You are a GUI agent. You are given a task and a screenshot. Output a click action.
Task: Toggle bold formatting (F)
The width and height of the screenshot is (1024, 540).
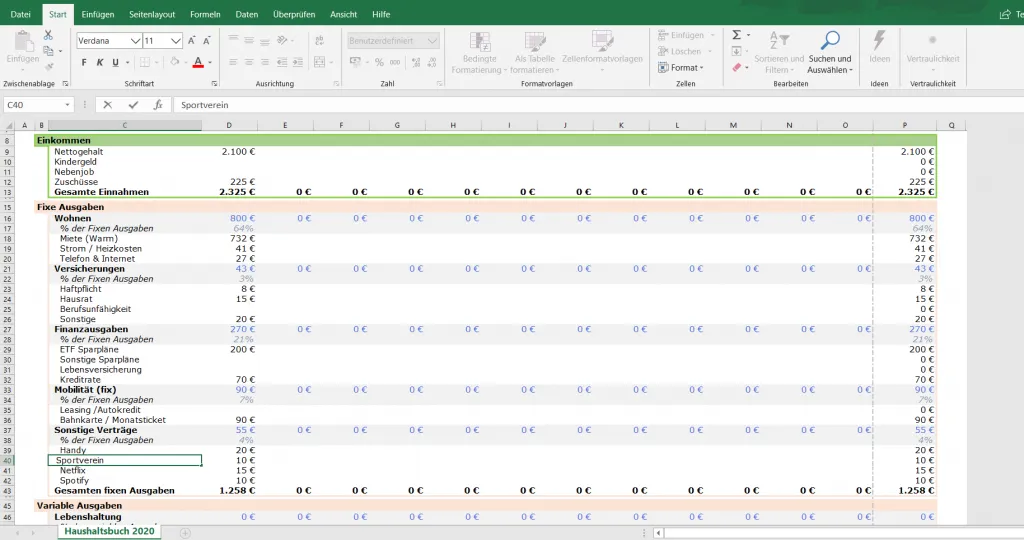(x=85, y=62)
